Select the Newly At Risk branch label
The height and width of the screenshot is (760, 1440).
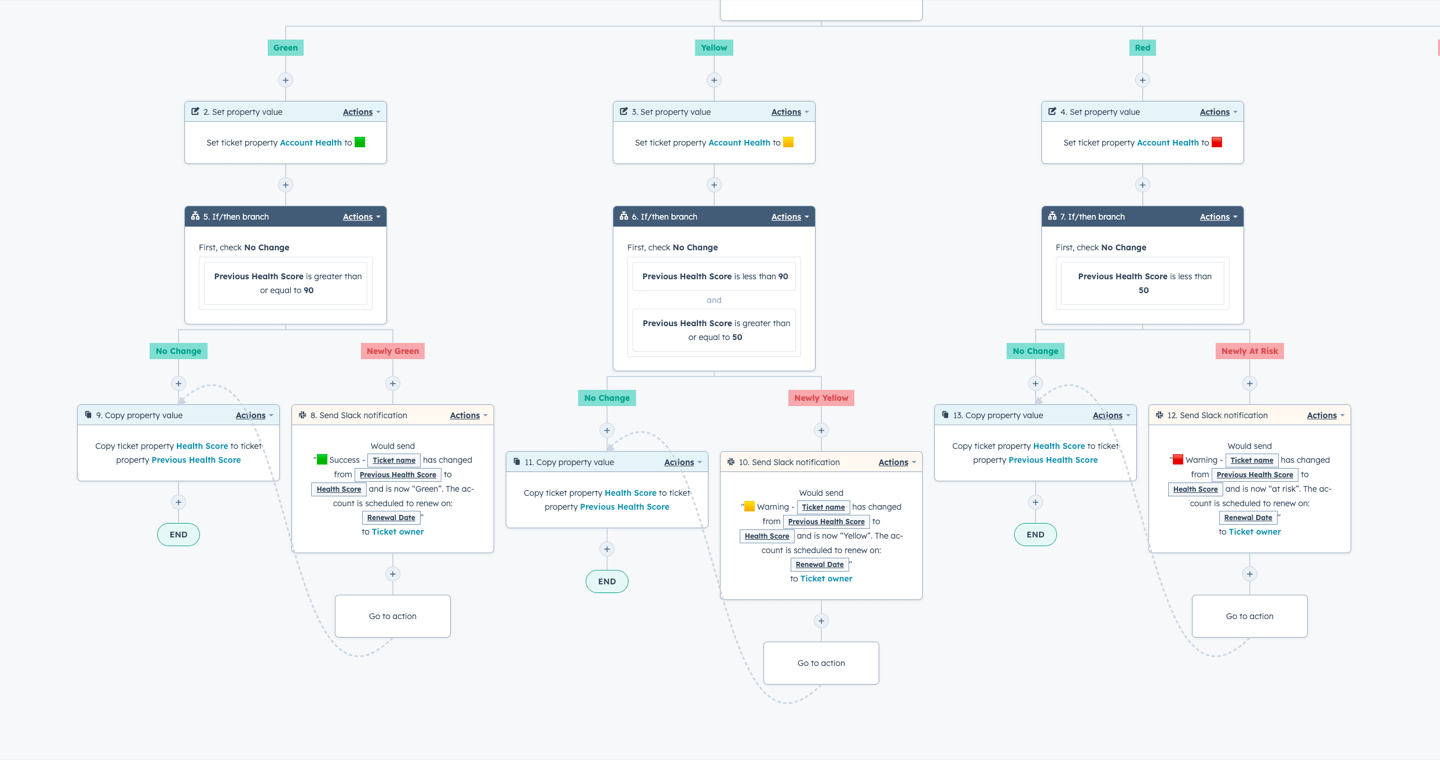(x=1249, y=351)
